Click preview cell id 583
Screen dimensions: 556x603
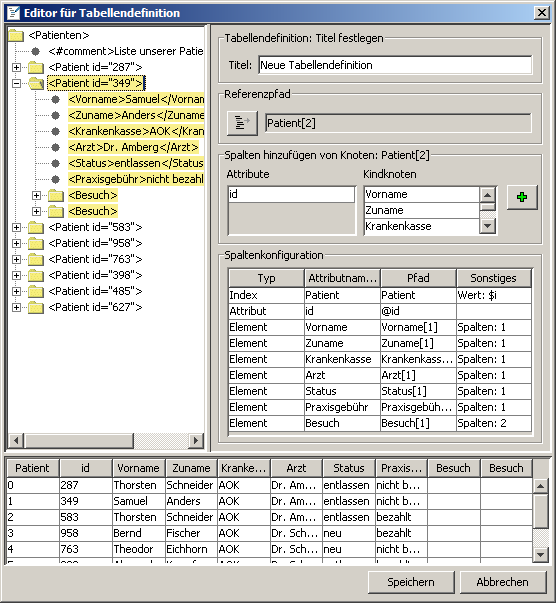pyautogui.click(x=85, y=517)
